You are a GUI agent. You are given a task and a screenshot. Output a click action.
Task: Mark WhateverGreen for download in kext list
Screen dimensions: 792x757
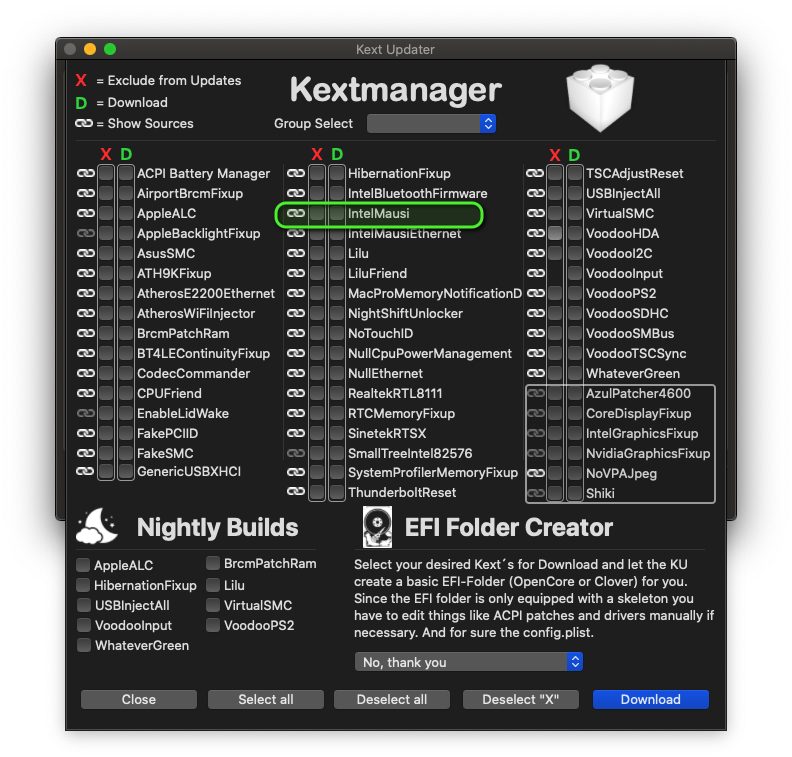click(574, 373)
